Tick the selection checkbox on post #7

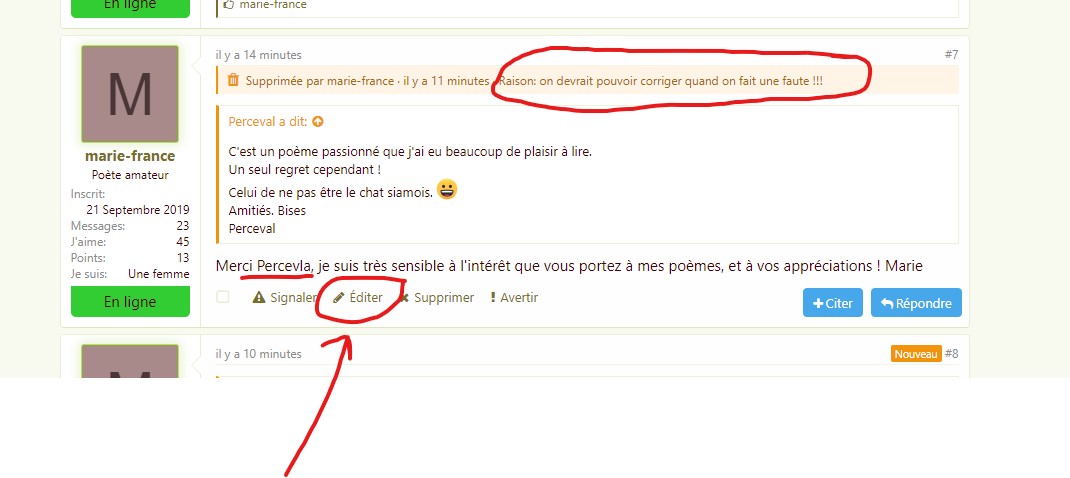point(222,297)
